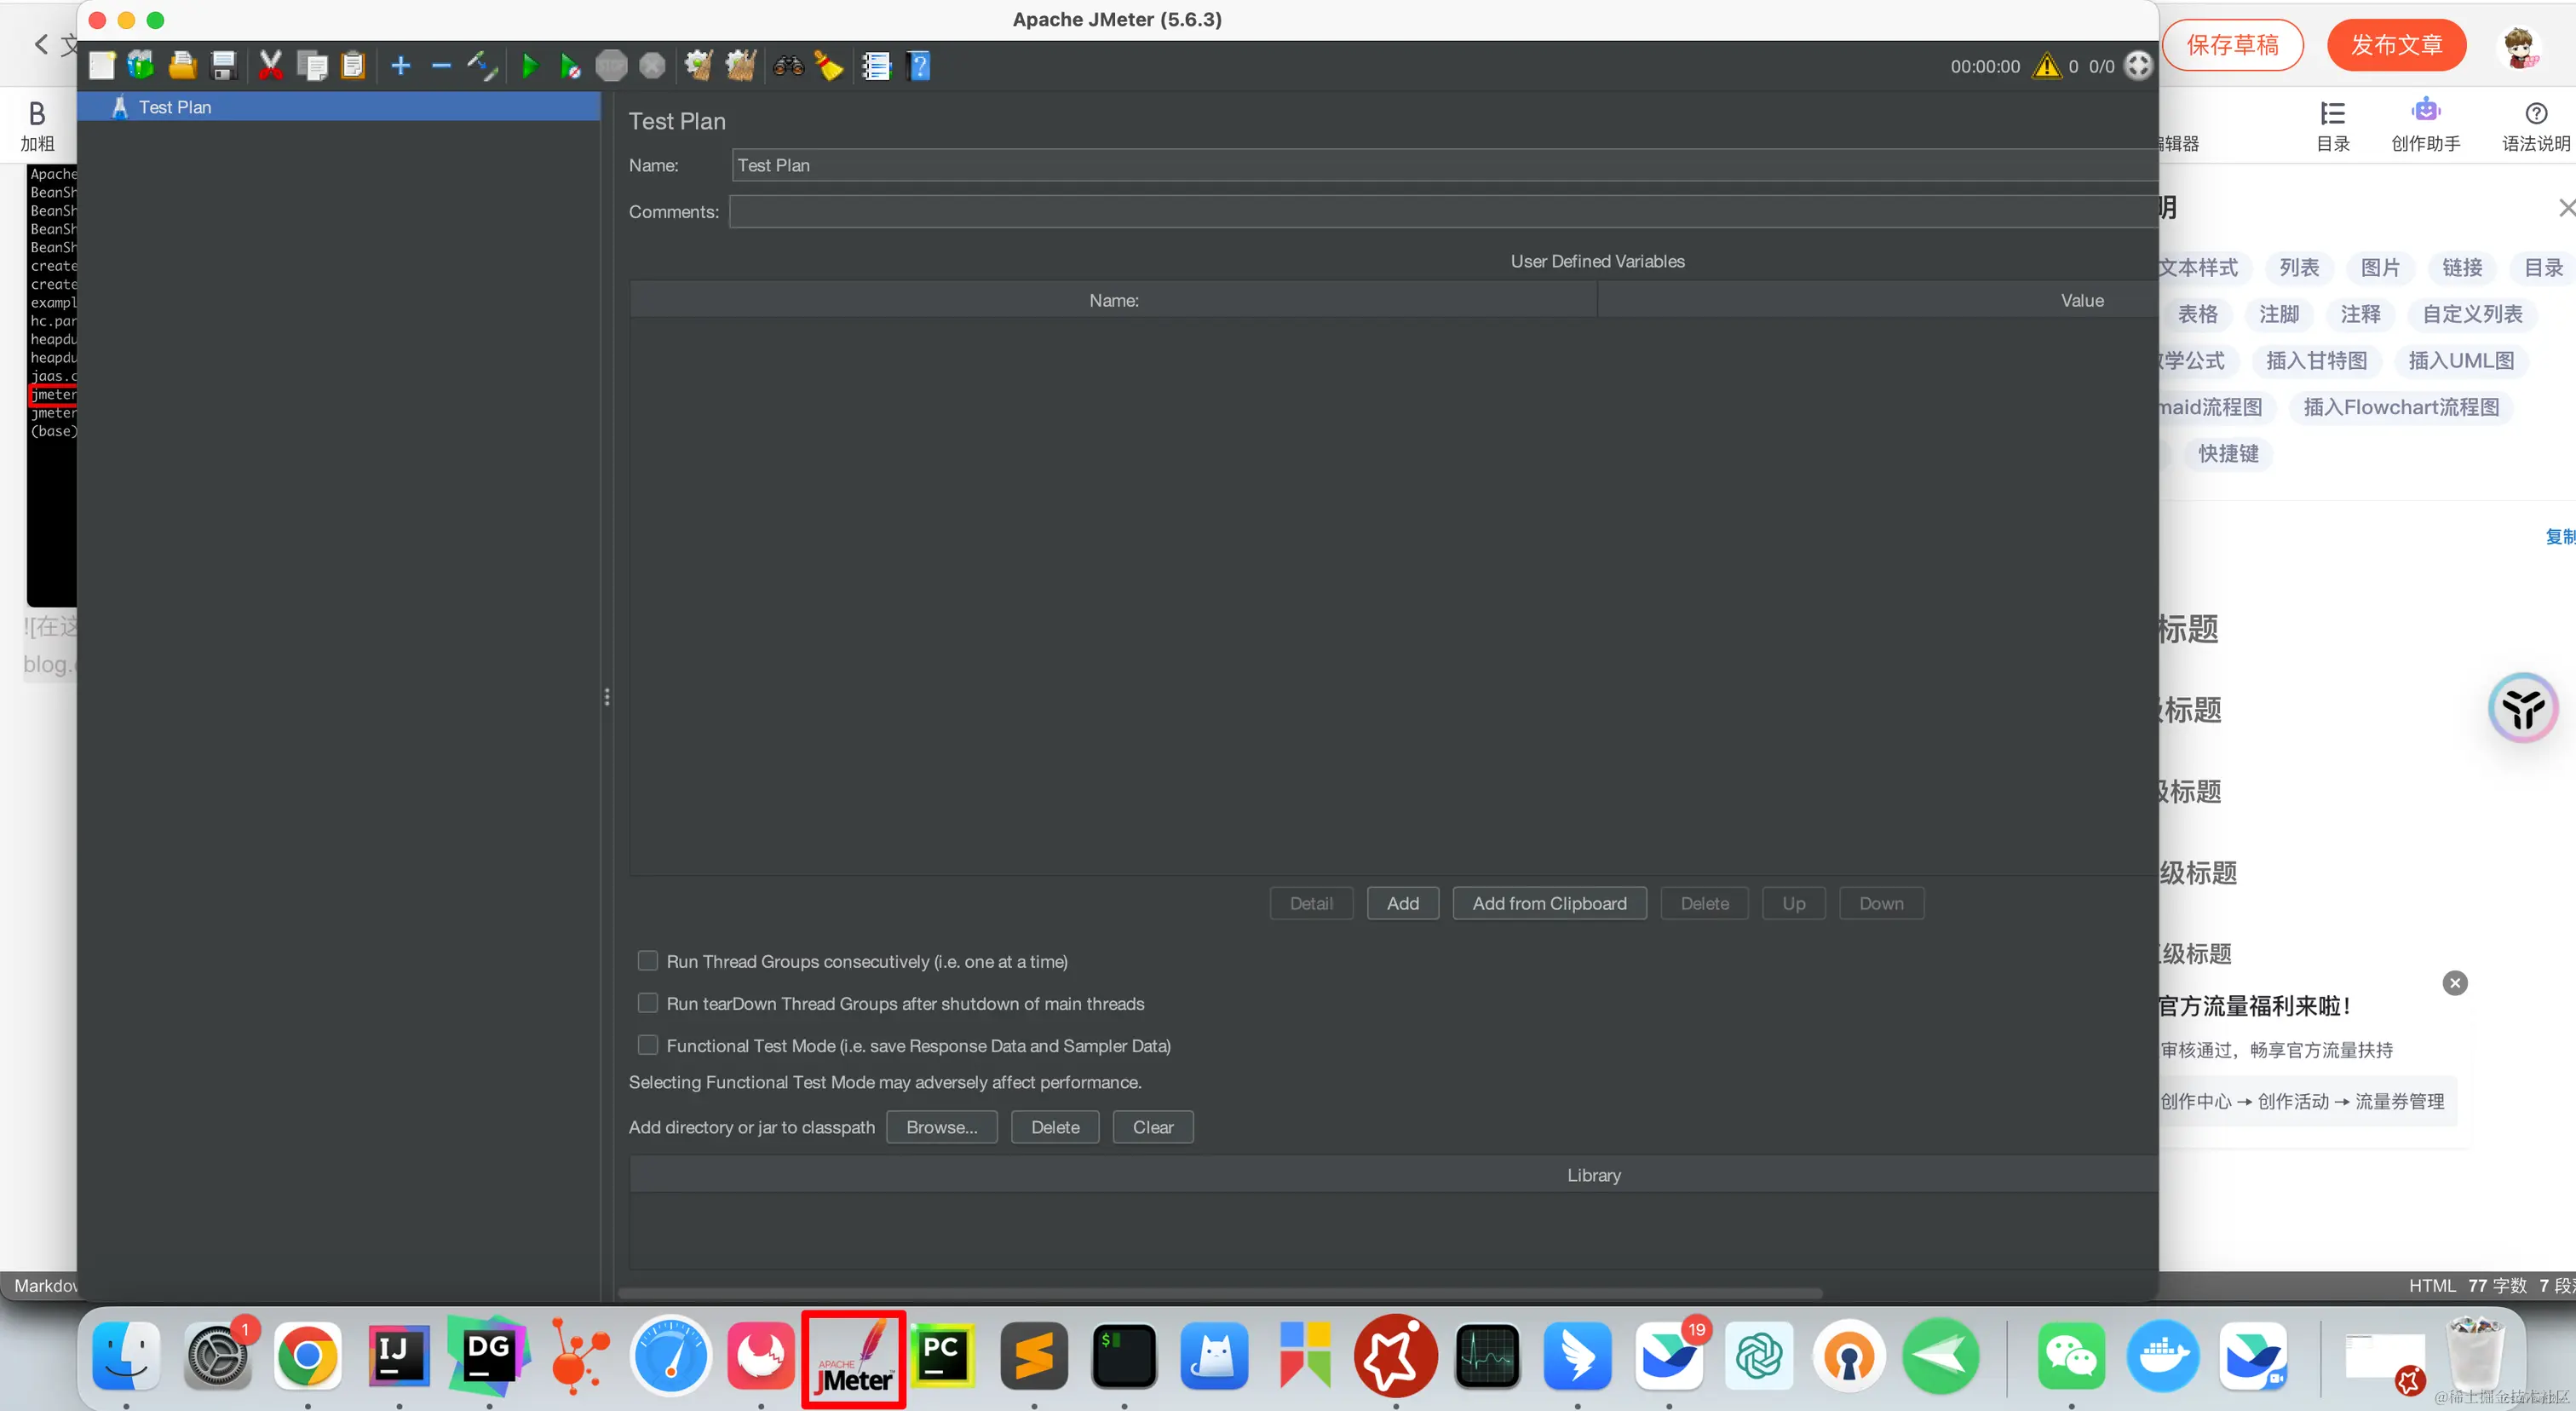The width and height of the screenshot is (2576, 1411).
Task: Open IntelliJ IDEA from the Dock
Action: [x=399, y=1356]
